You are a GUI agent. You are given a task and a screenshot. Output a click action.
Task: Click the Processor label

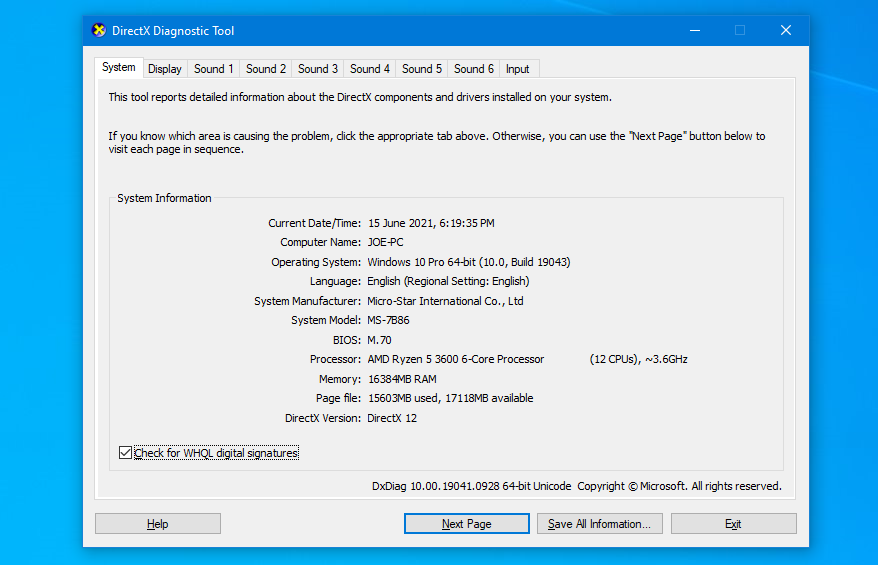335,359
